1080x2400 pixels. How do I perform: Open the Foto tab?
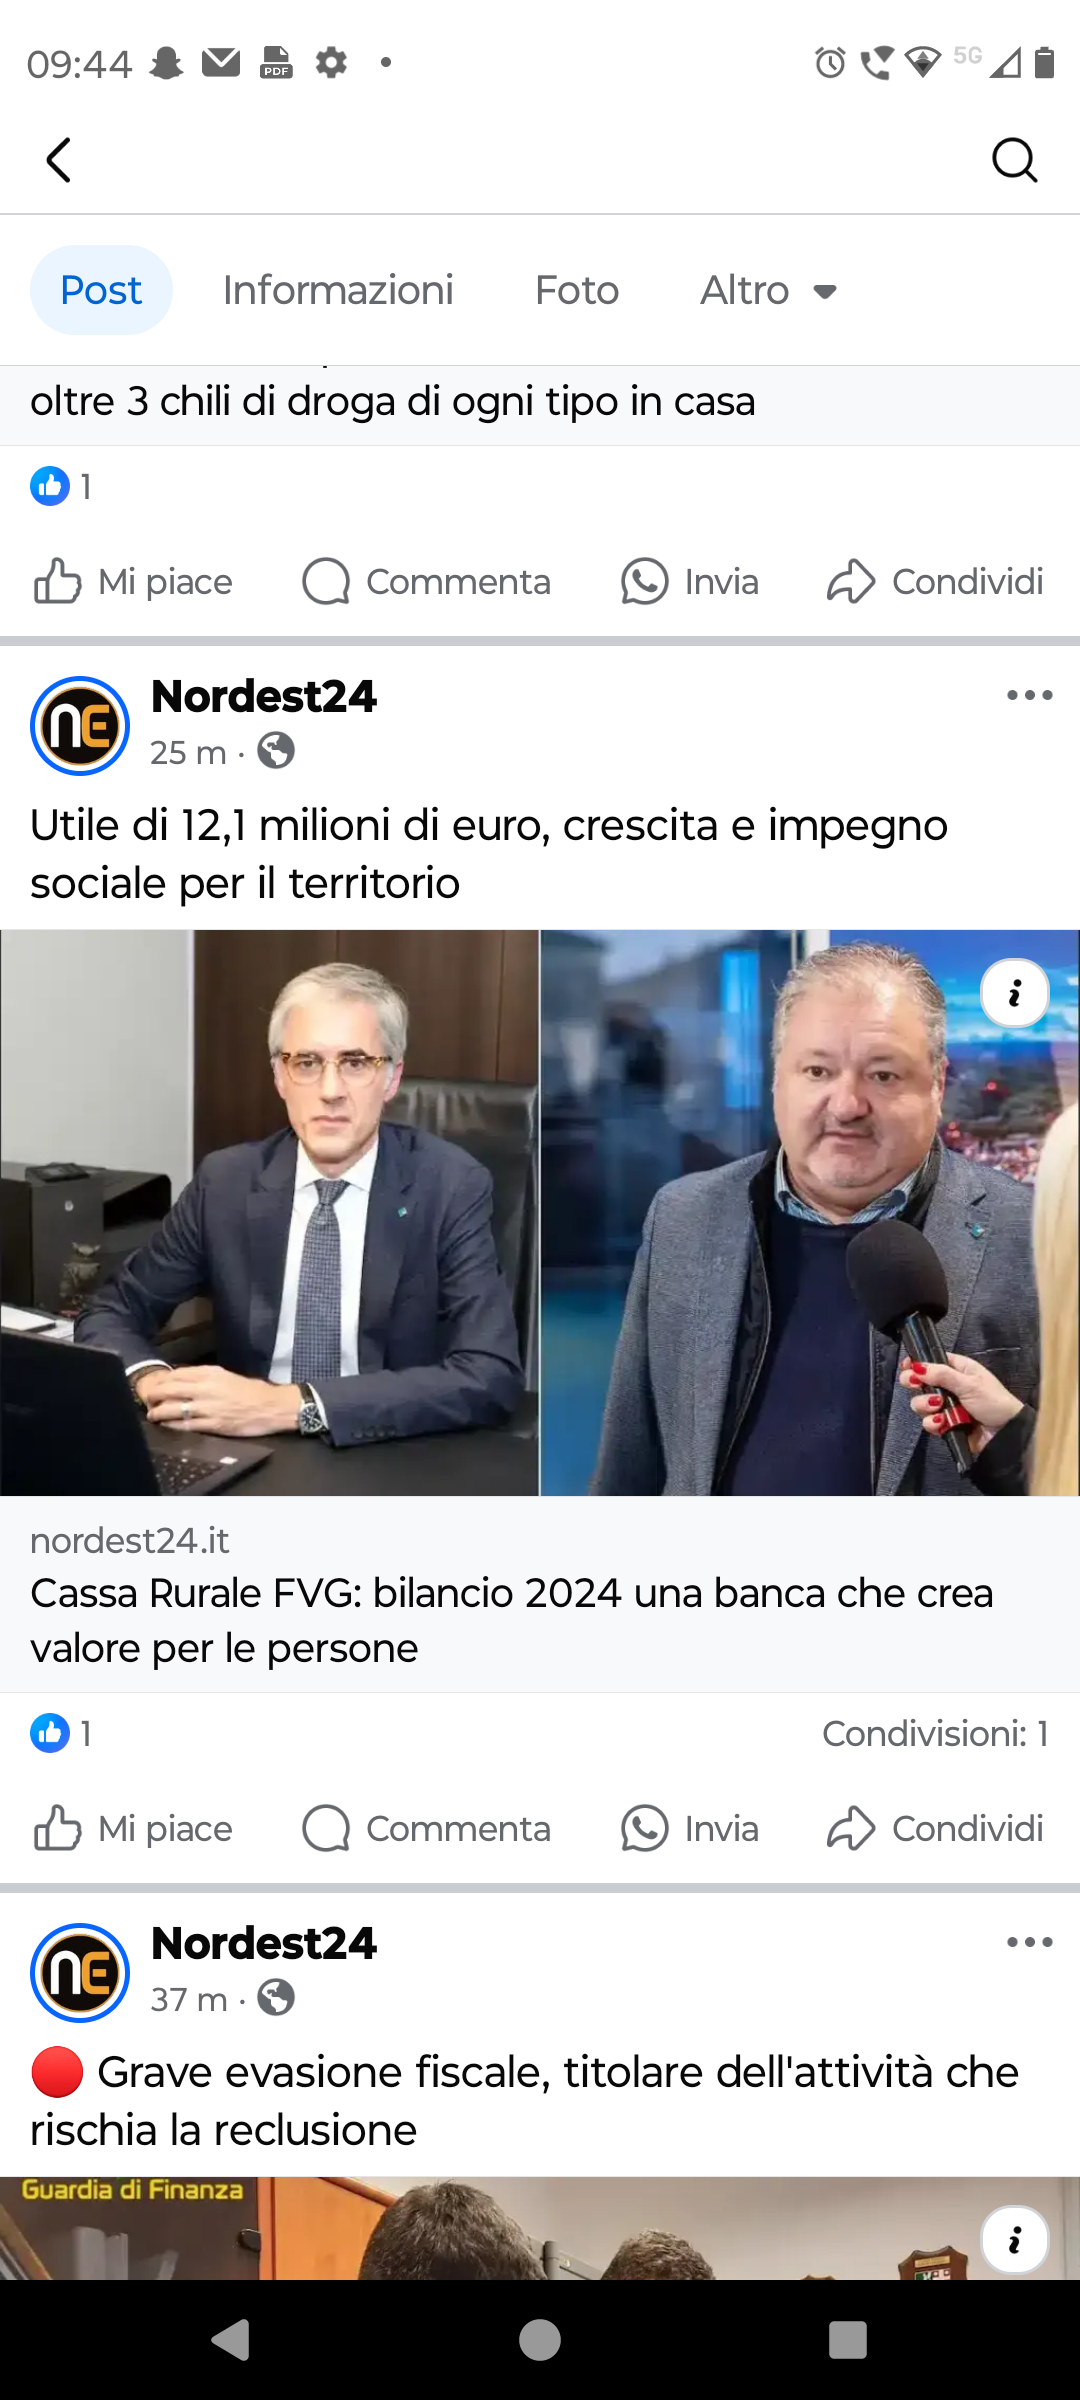click(577, 290)
